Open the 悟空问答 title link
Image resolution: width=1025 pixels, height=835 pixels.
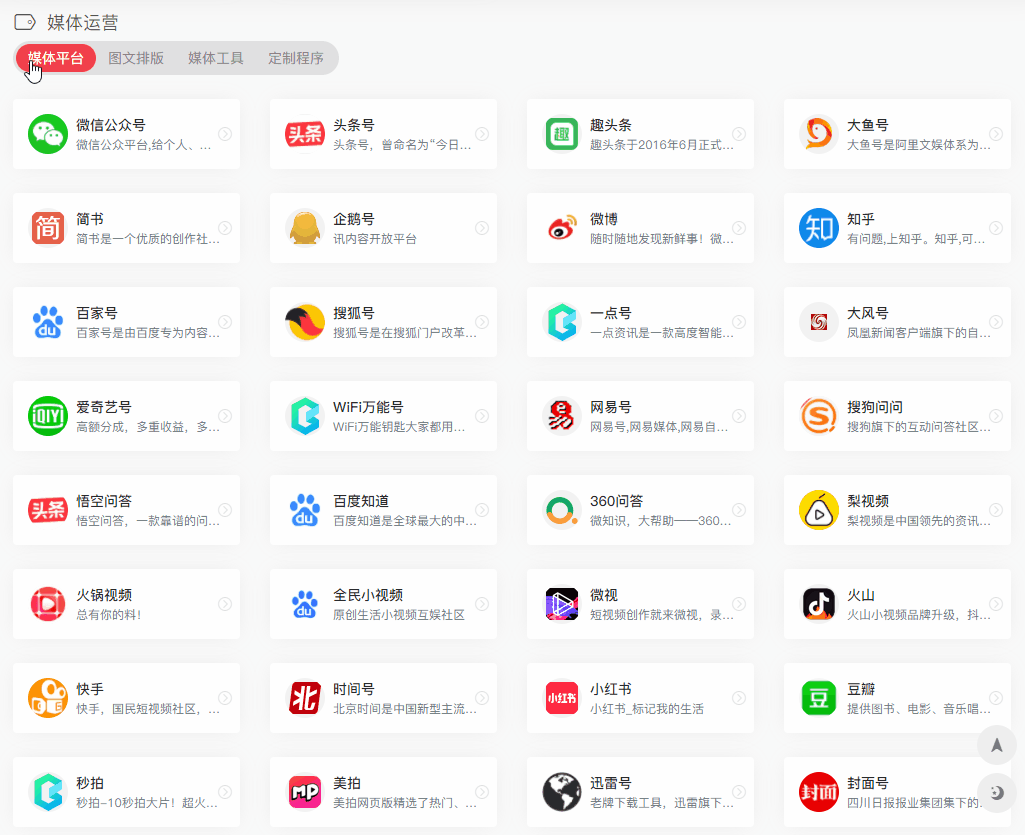coord(104,501)
